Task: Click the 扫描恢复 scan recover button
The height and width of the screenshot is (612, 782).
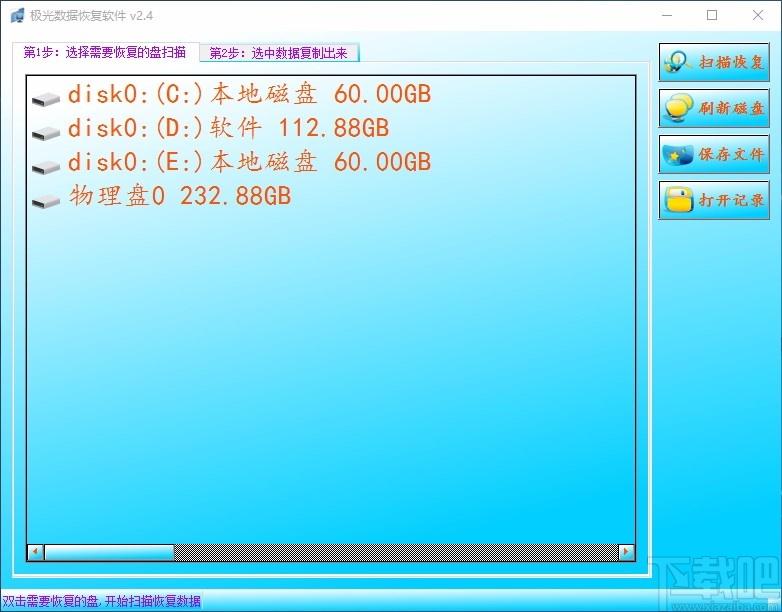Action: point(714,62)
